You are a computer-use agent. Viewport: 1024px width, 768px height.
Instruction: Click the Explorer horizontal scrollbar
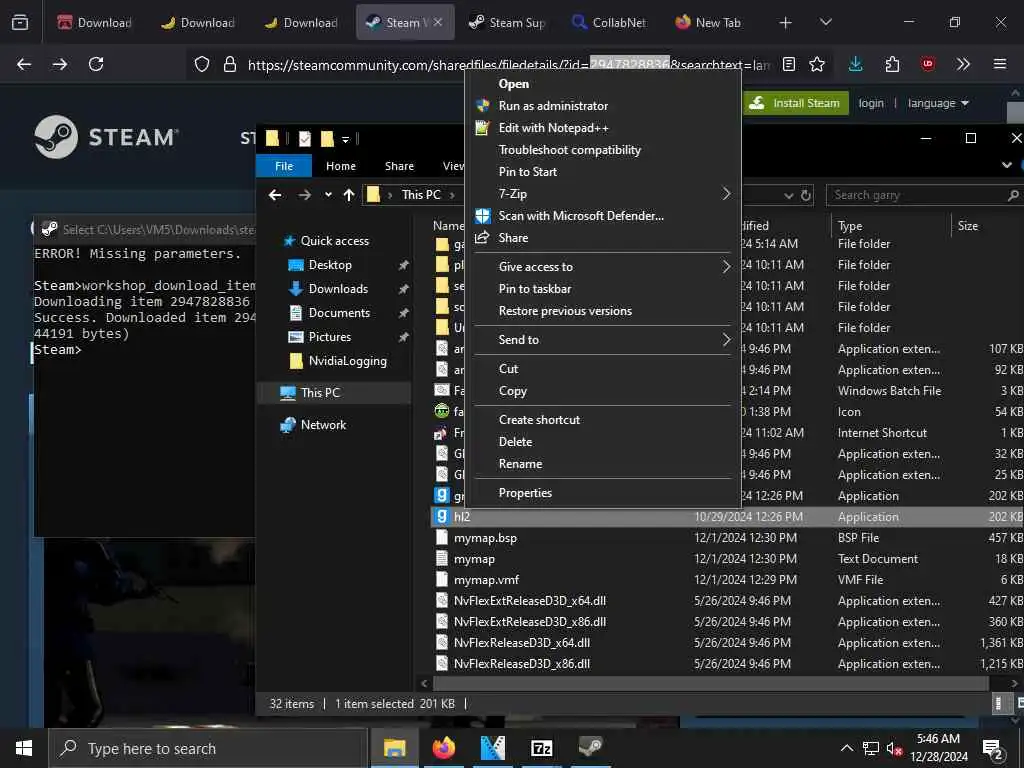pos(711,683)
